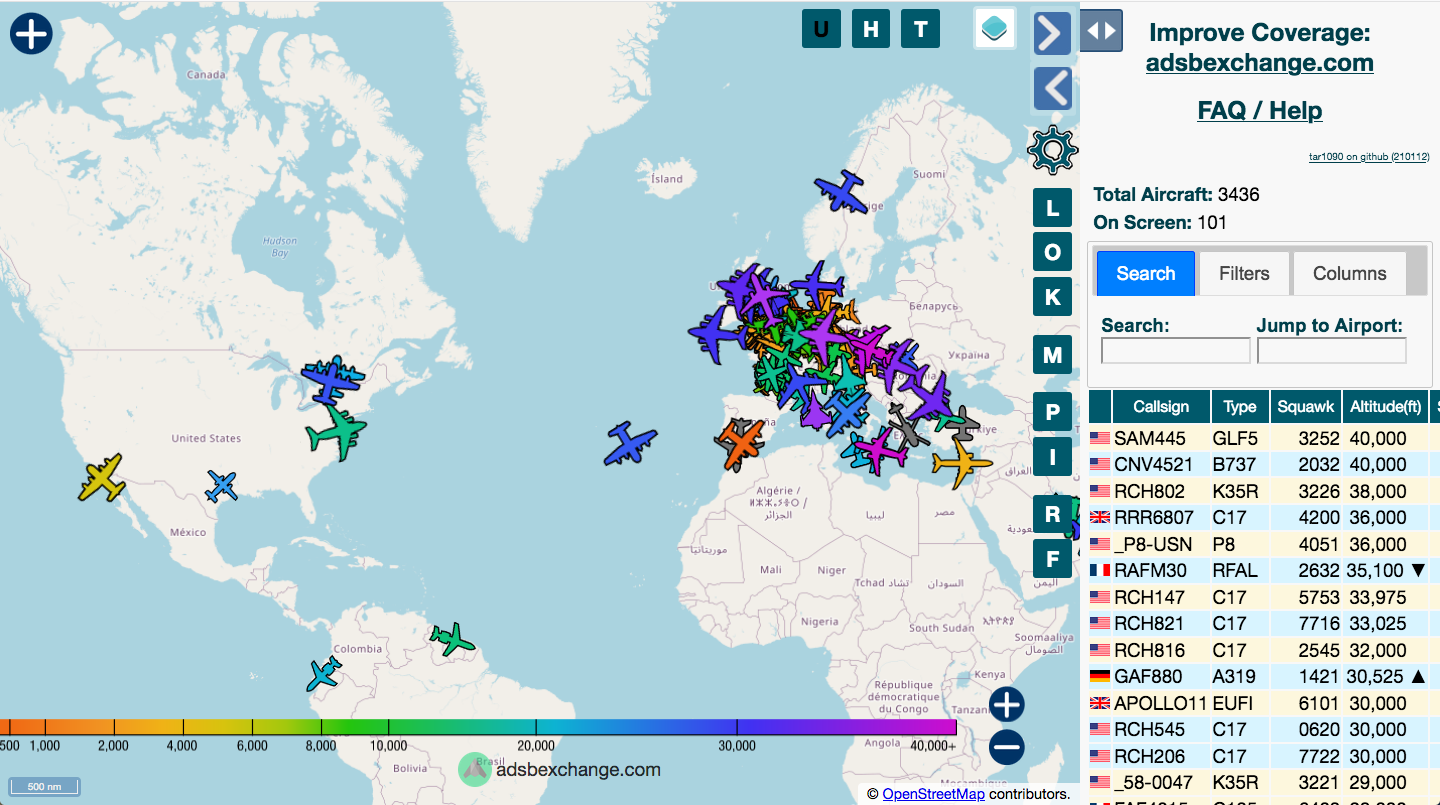Select the _P8-USN aircraft row
The width and height of the screenshot is (1440, 805).
[x=1263, y=544]
